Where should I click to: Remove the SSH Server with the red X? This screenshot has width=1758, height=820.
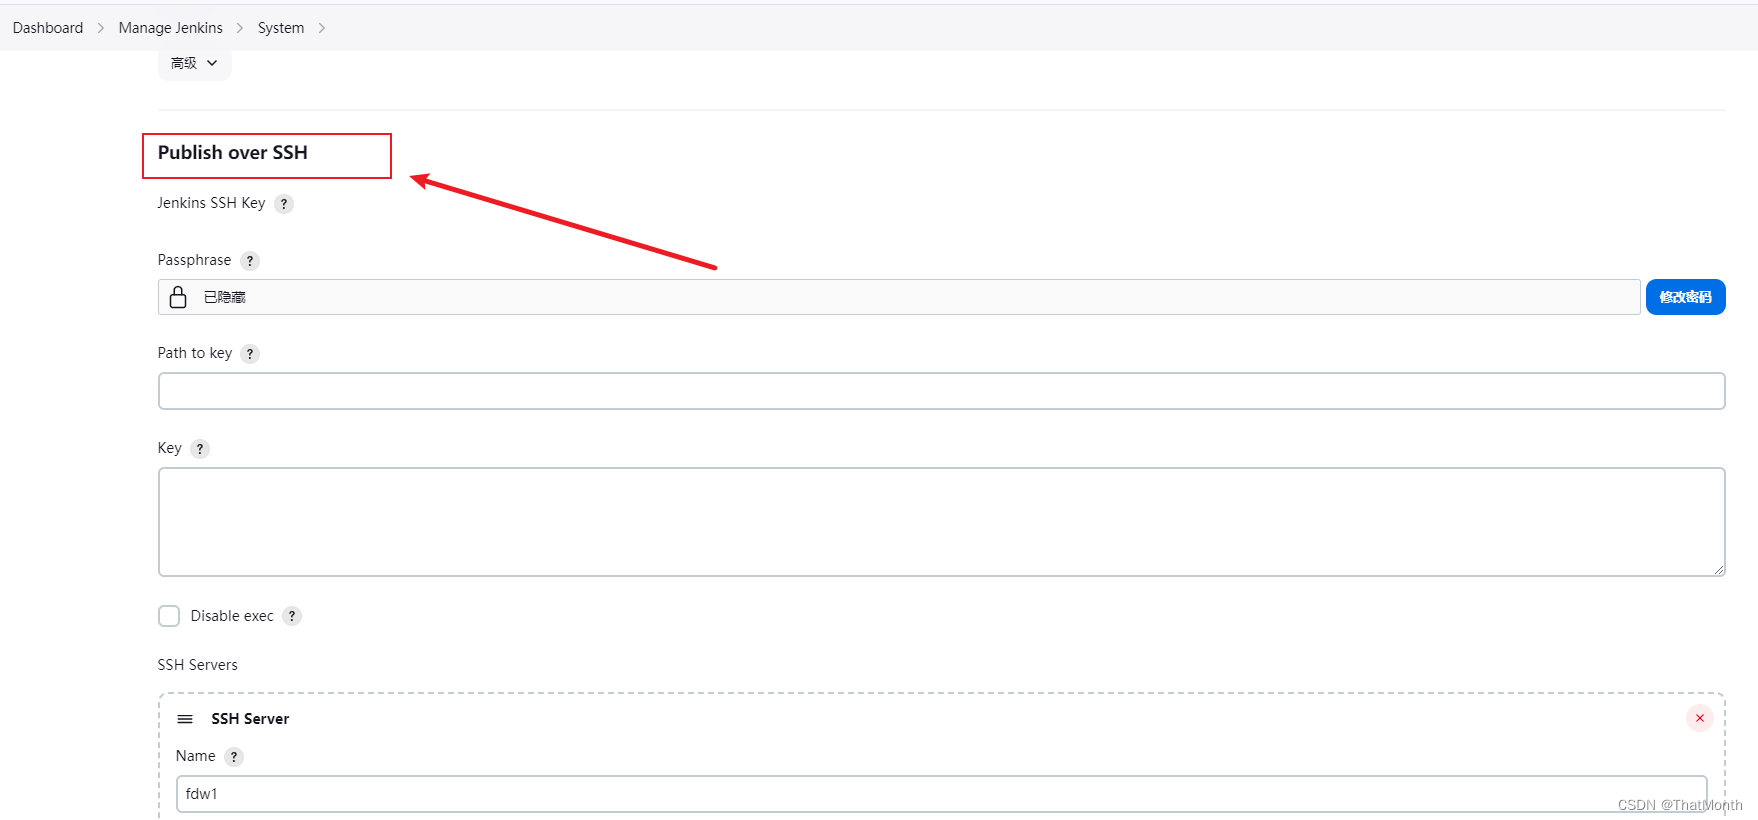[x=1699, y=718]
